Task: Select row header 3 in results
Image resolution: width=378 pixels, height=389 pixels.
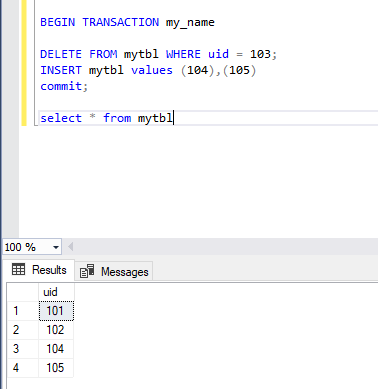Action: (23, 349)
